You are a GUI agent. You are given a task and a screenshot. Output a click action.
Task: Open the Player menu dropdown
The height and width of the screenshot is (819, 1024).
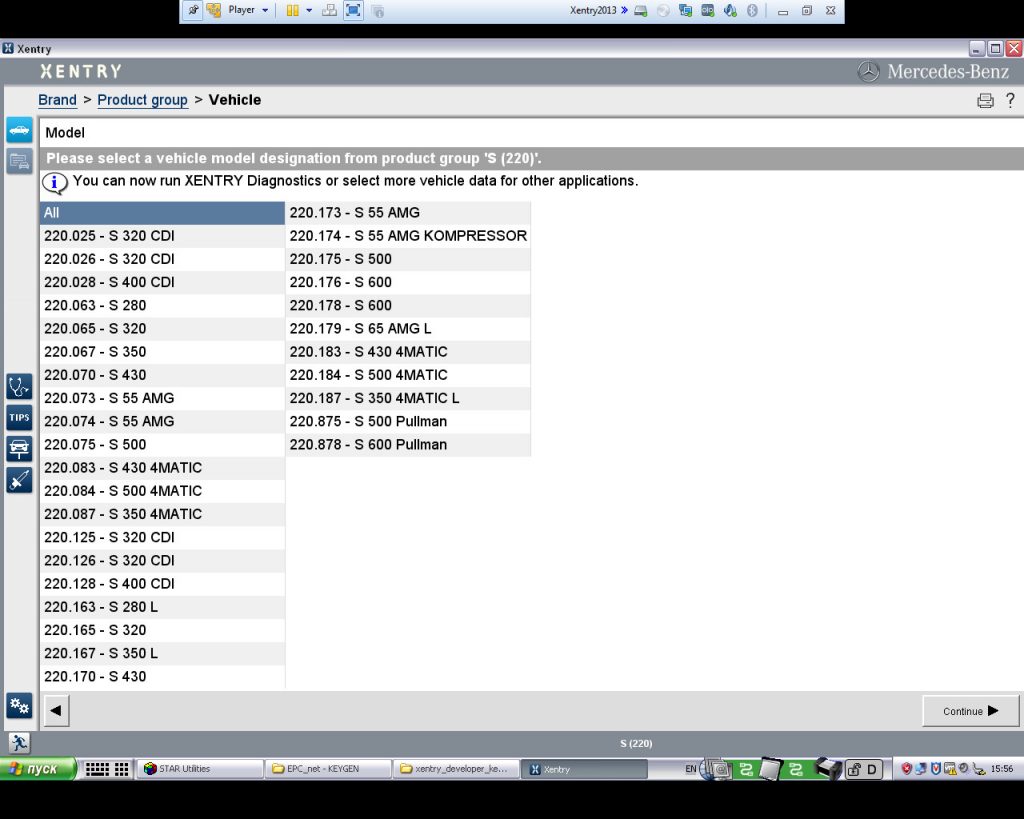click(248, 10)
